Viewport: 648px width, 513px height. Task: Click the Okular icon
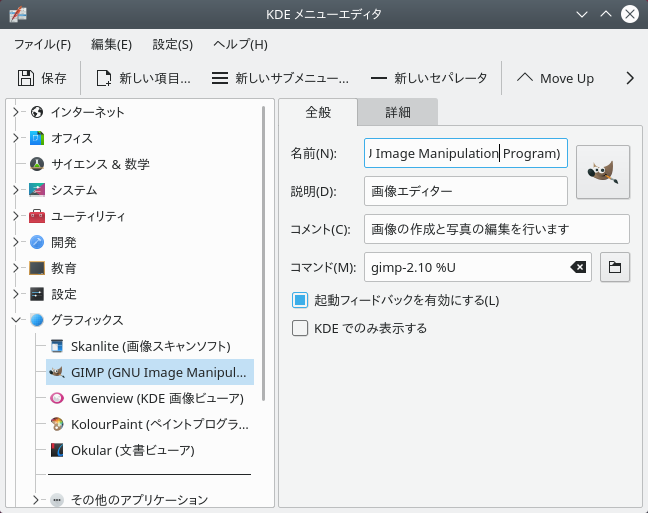(57, 450)
